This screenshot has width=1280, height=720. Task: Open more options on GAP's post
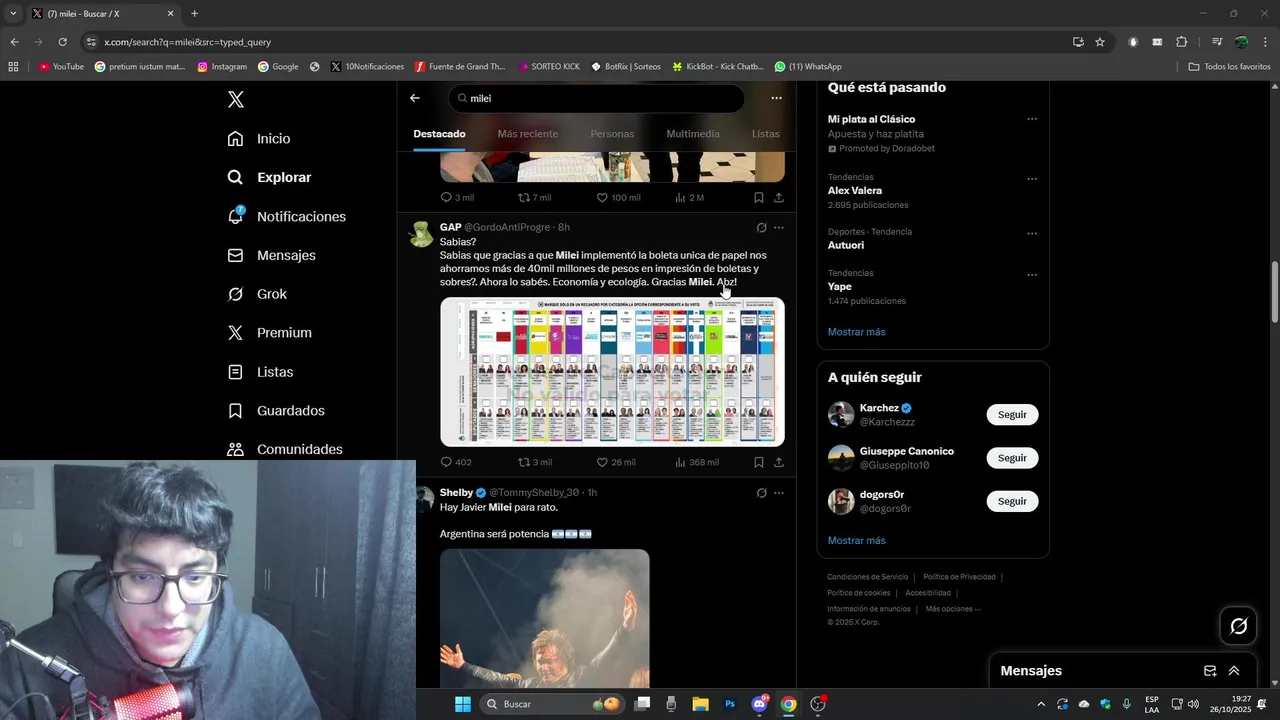click(x=779, y=227)
